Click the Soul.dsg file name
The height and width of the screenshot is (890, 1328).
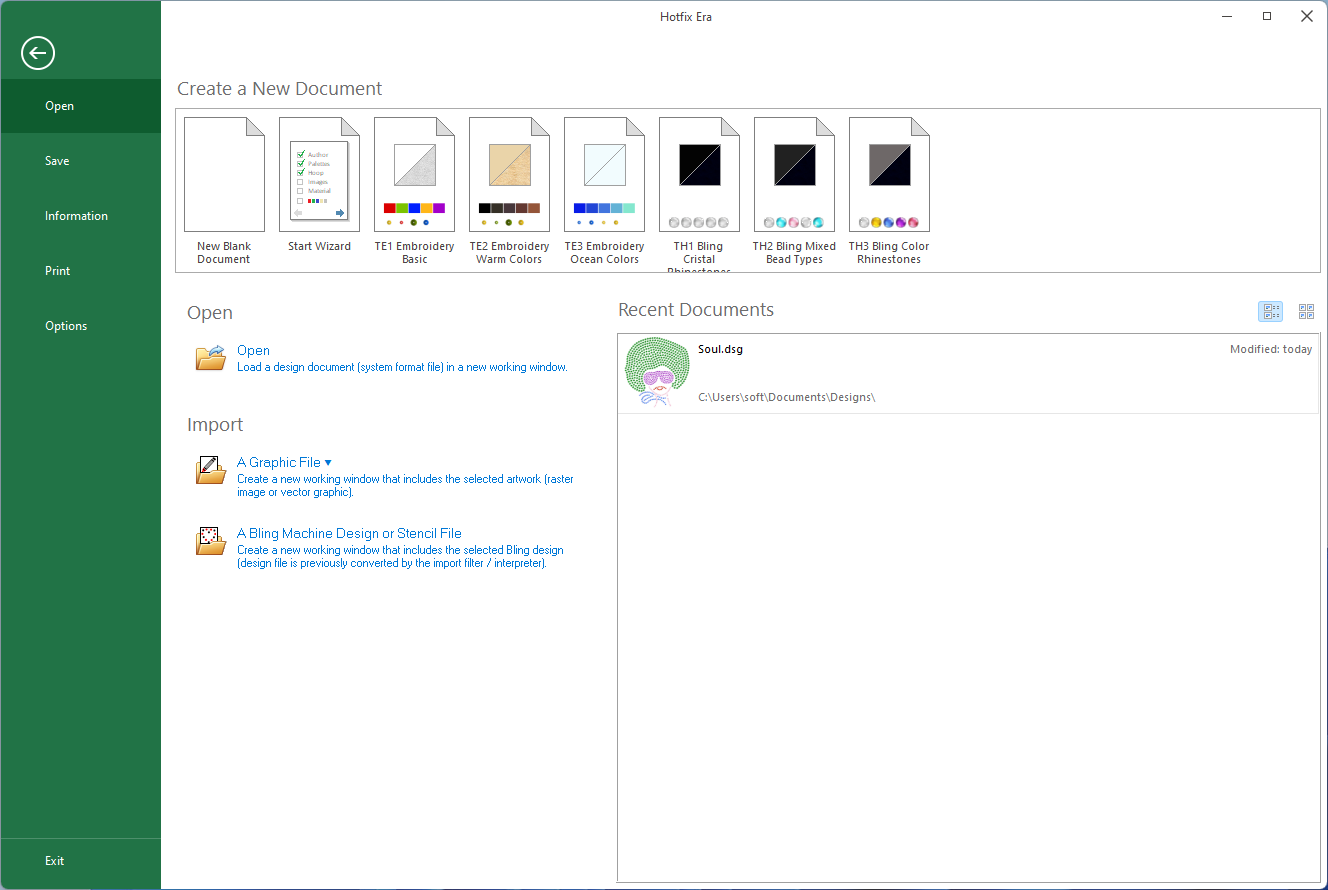coord(720,349)
